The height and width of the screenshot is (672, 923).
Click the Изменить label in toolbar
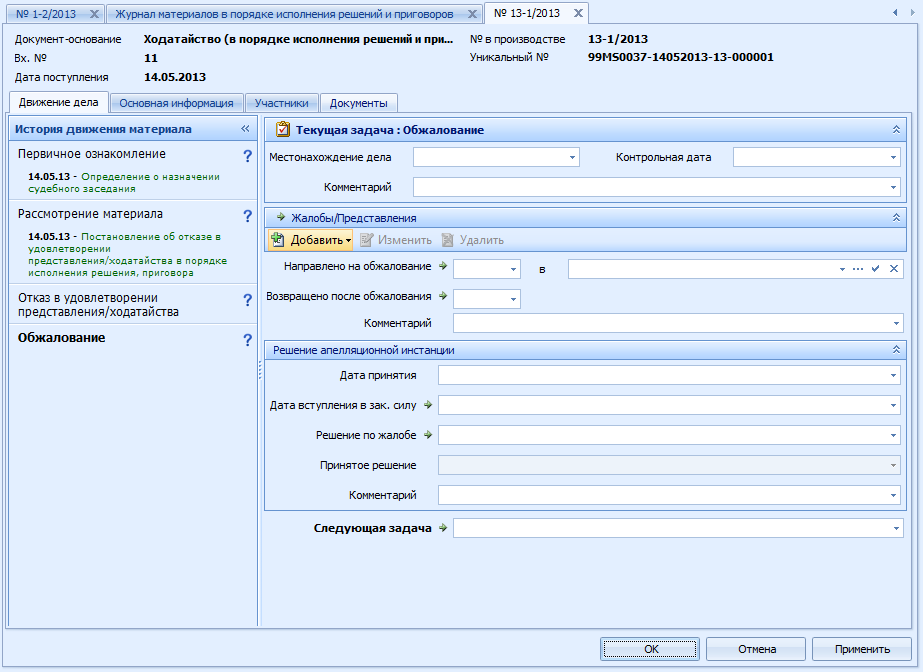(404, 240)
